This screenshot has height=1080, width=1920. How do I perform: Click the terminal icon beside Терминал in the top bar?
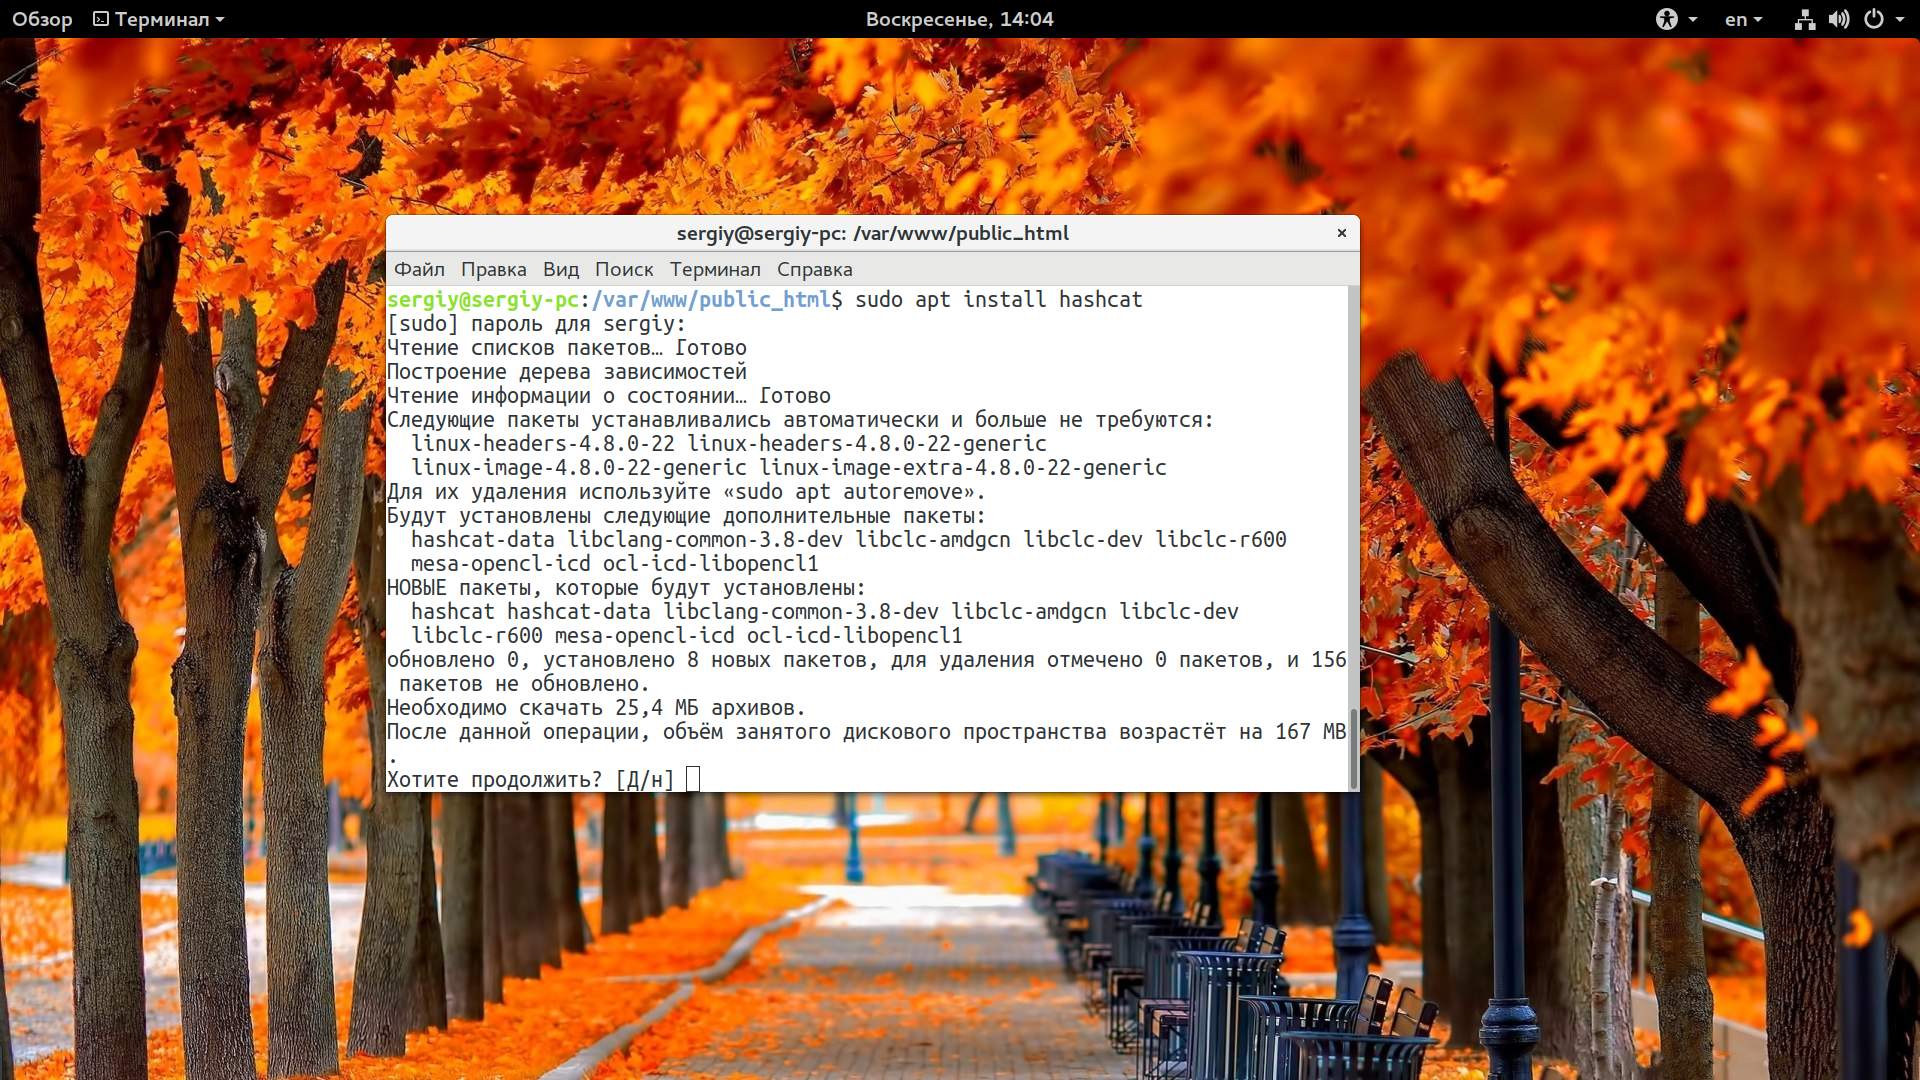coord(101,19)
